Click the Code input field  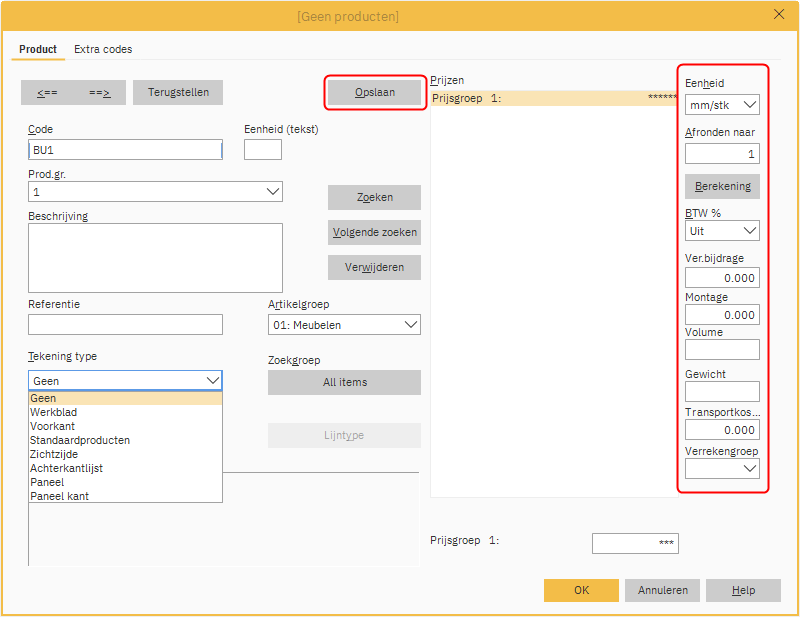(125, 150)
